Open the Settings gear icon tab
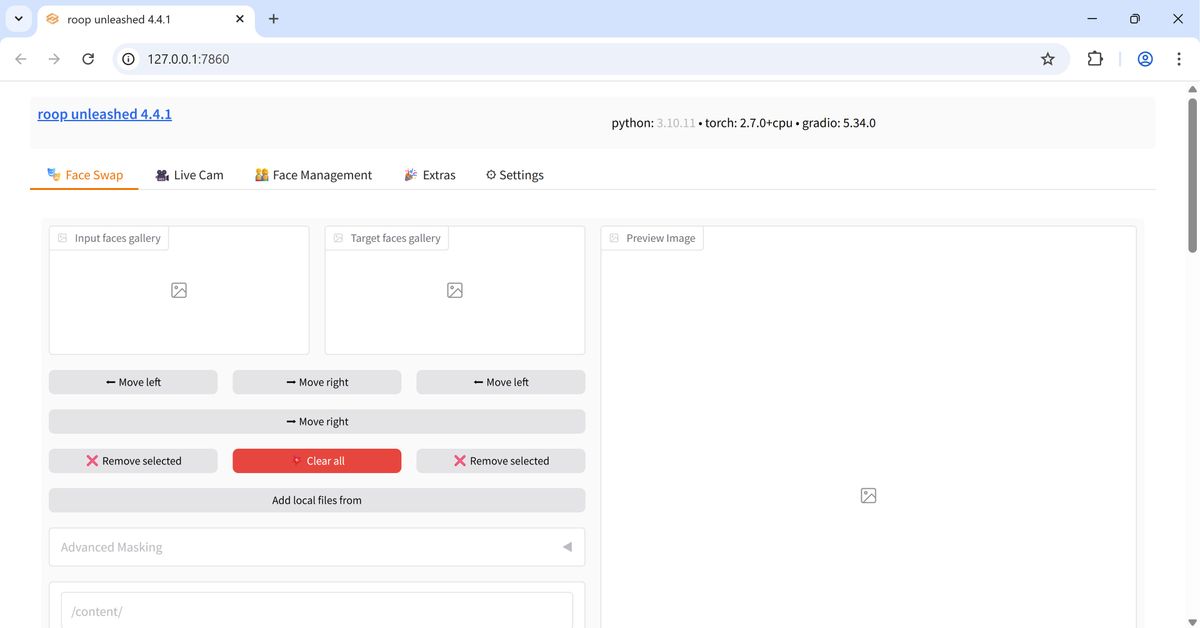 490,174
